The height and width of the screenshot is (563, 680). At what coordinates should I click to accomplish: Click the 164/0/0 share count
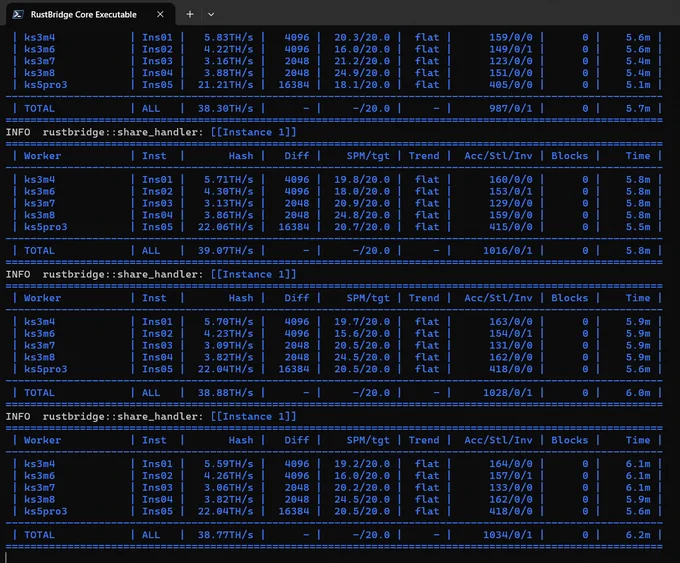tap(511, 464)
